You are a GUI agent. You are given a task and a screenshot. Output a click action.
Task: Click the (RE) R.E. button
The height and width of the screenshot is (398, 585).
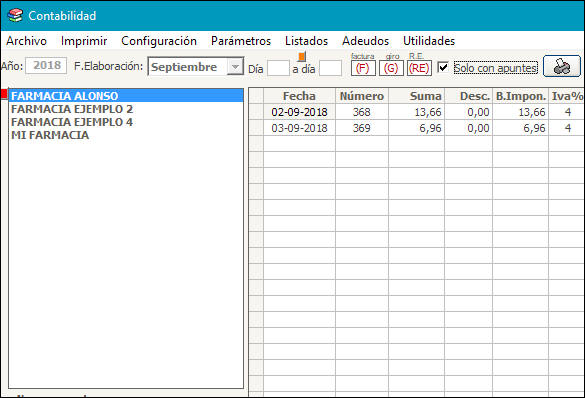tap(419, 68)
